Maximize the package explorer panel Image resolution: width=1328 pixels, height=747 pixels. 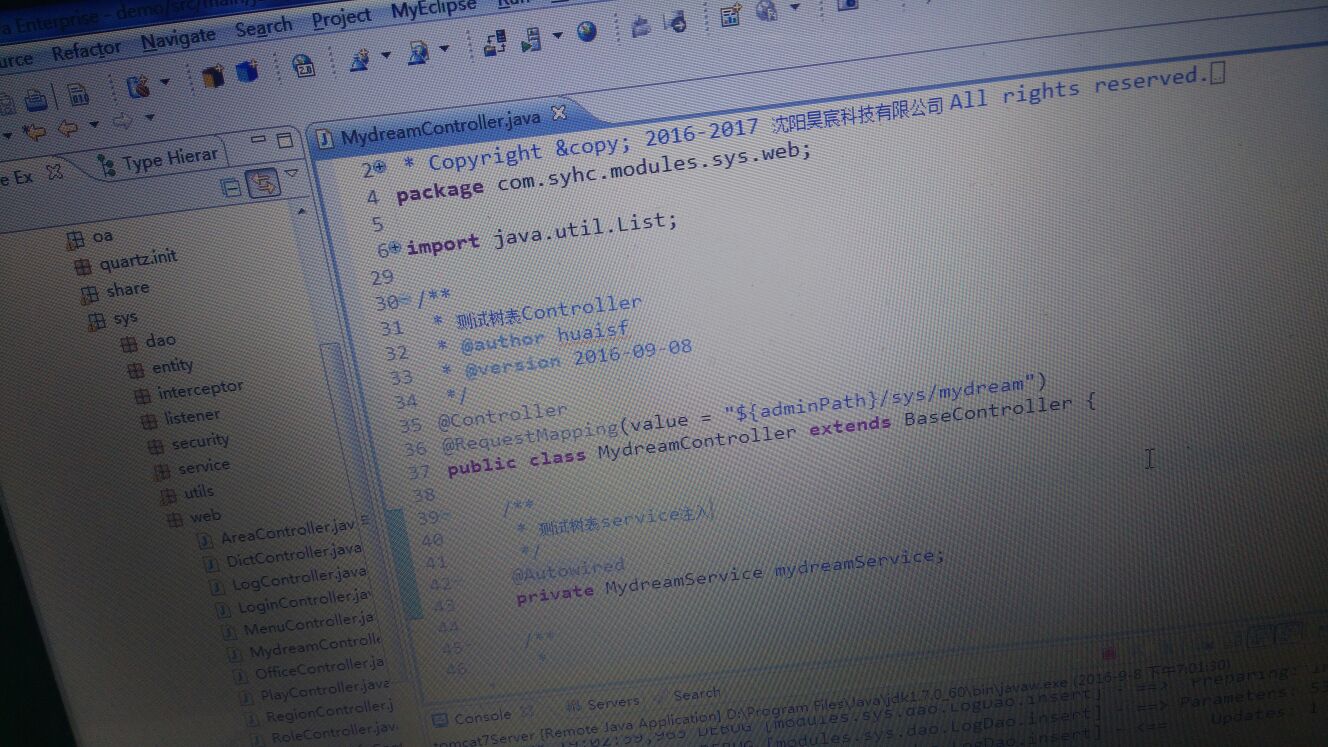[284, 139]
